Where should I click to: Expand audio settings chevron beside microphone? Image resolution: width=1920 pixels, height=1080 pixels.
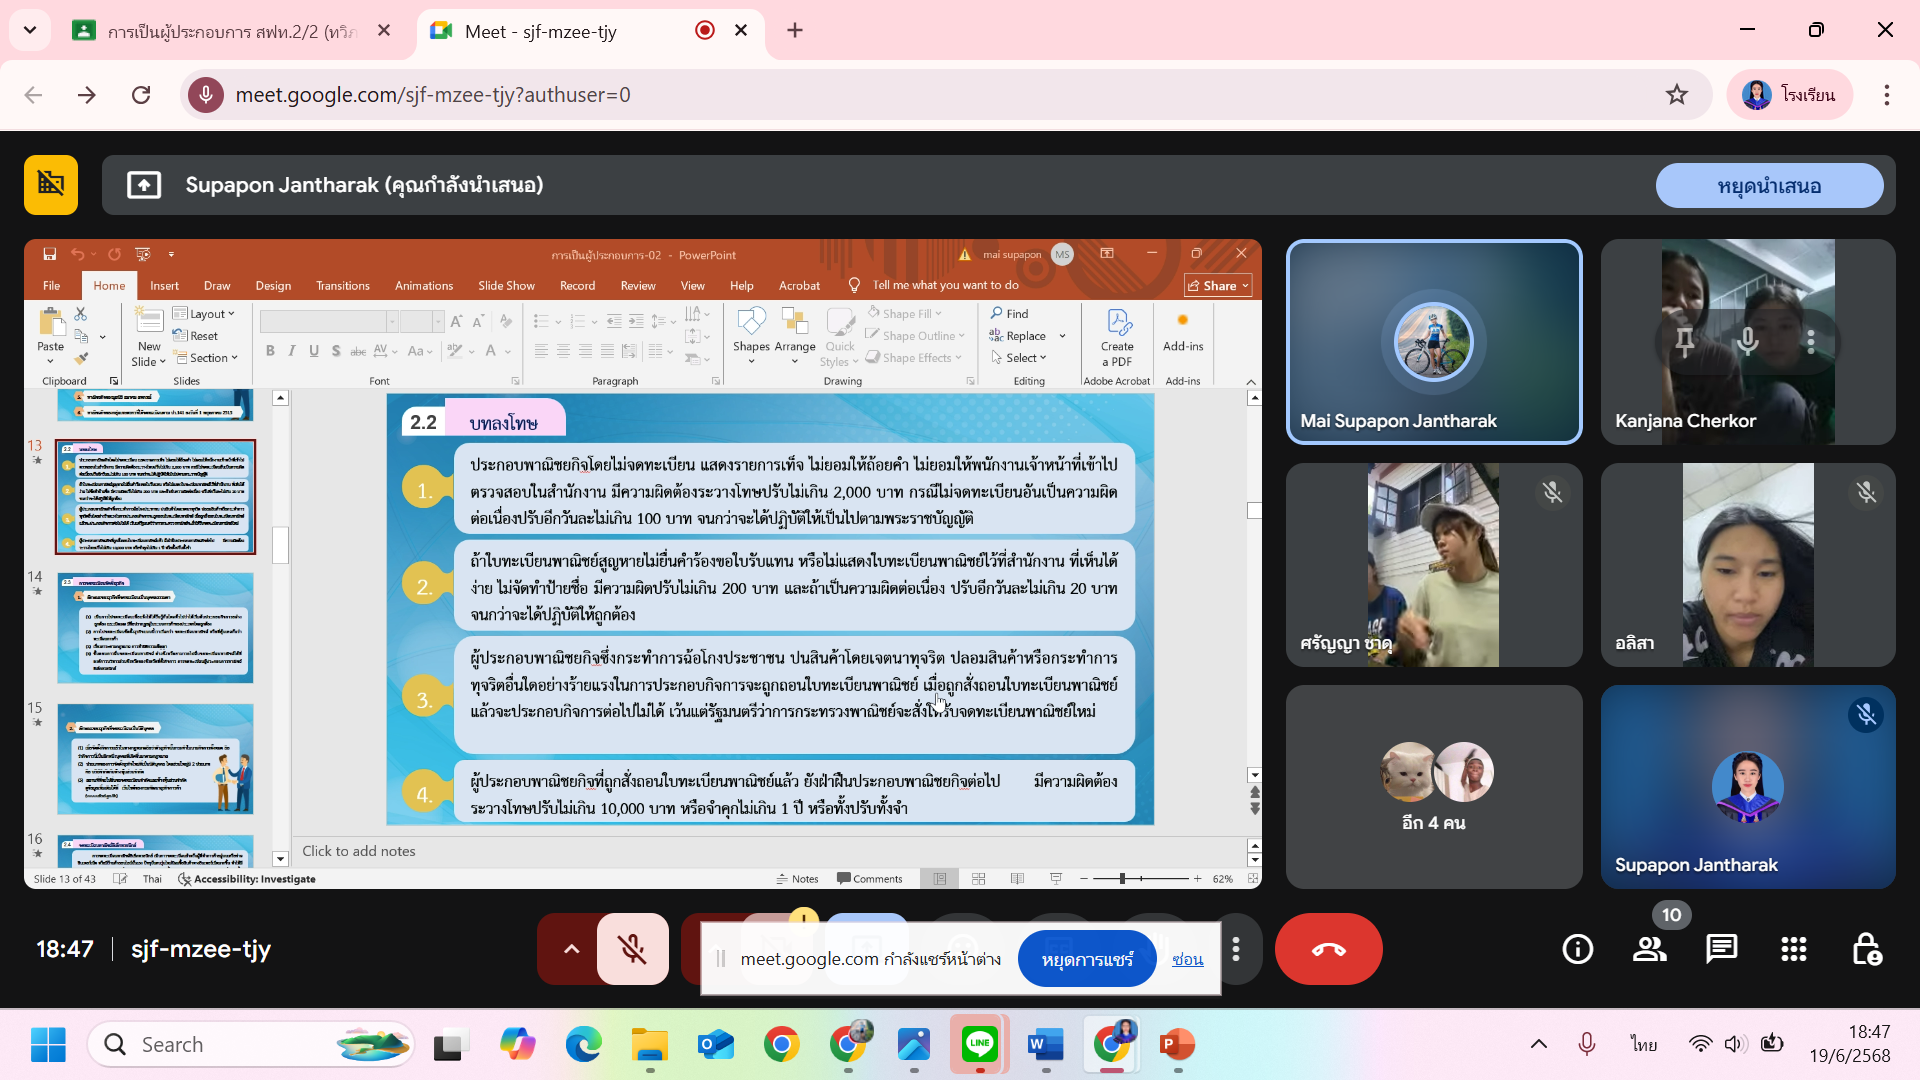(x=571, y=949)
